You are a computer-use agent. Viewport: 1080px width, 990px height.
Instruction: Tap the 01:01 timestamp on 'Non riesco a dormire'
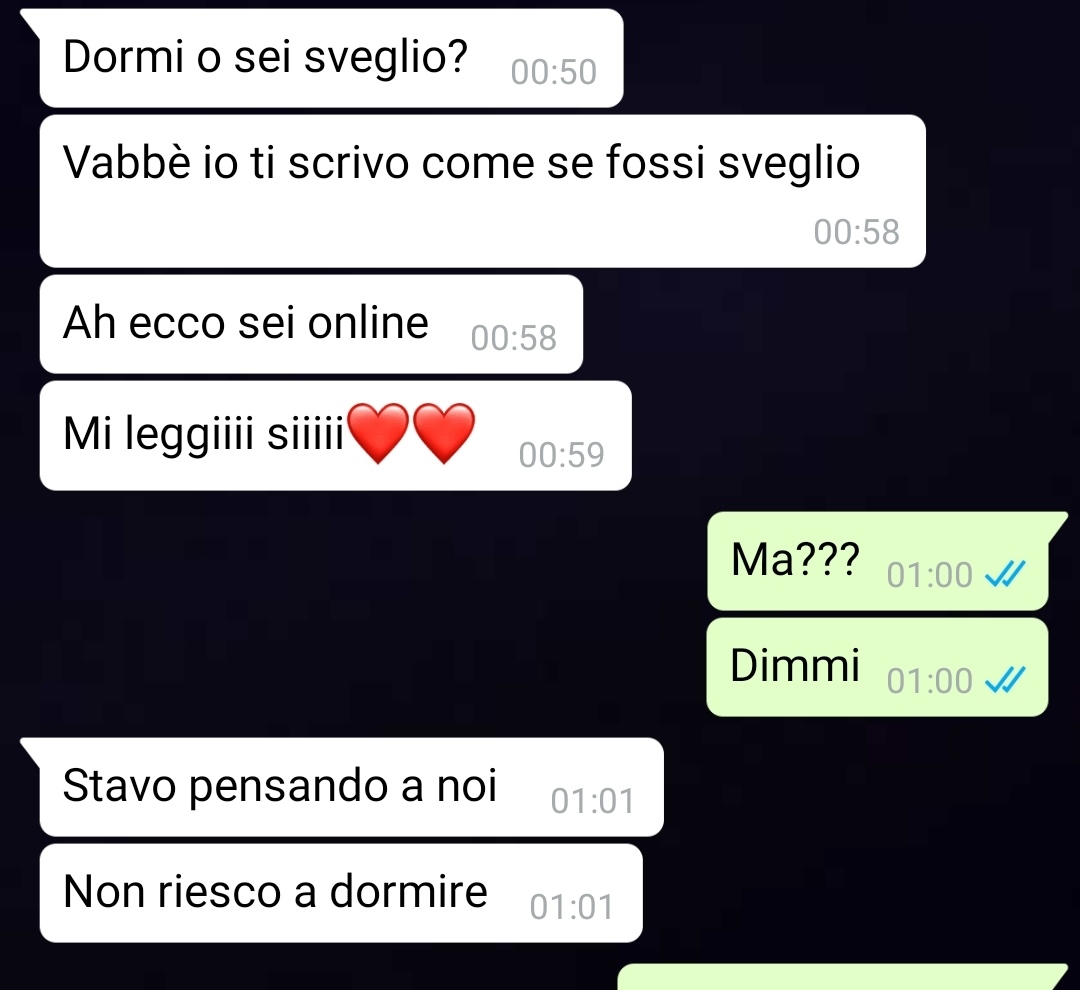click(x=571, y=907)
